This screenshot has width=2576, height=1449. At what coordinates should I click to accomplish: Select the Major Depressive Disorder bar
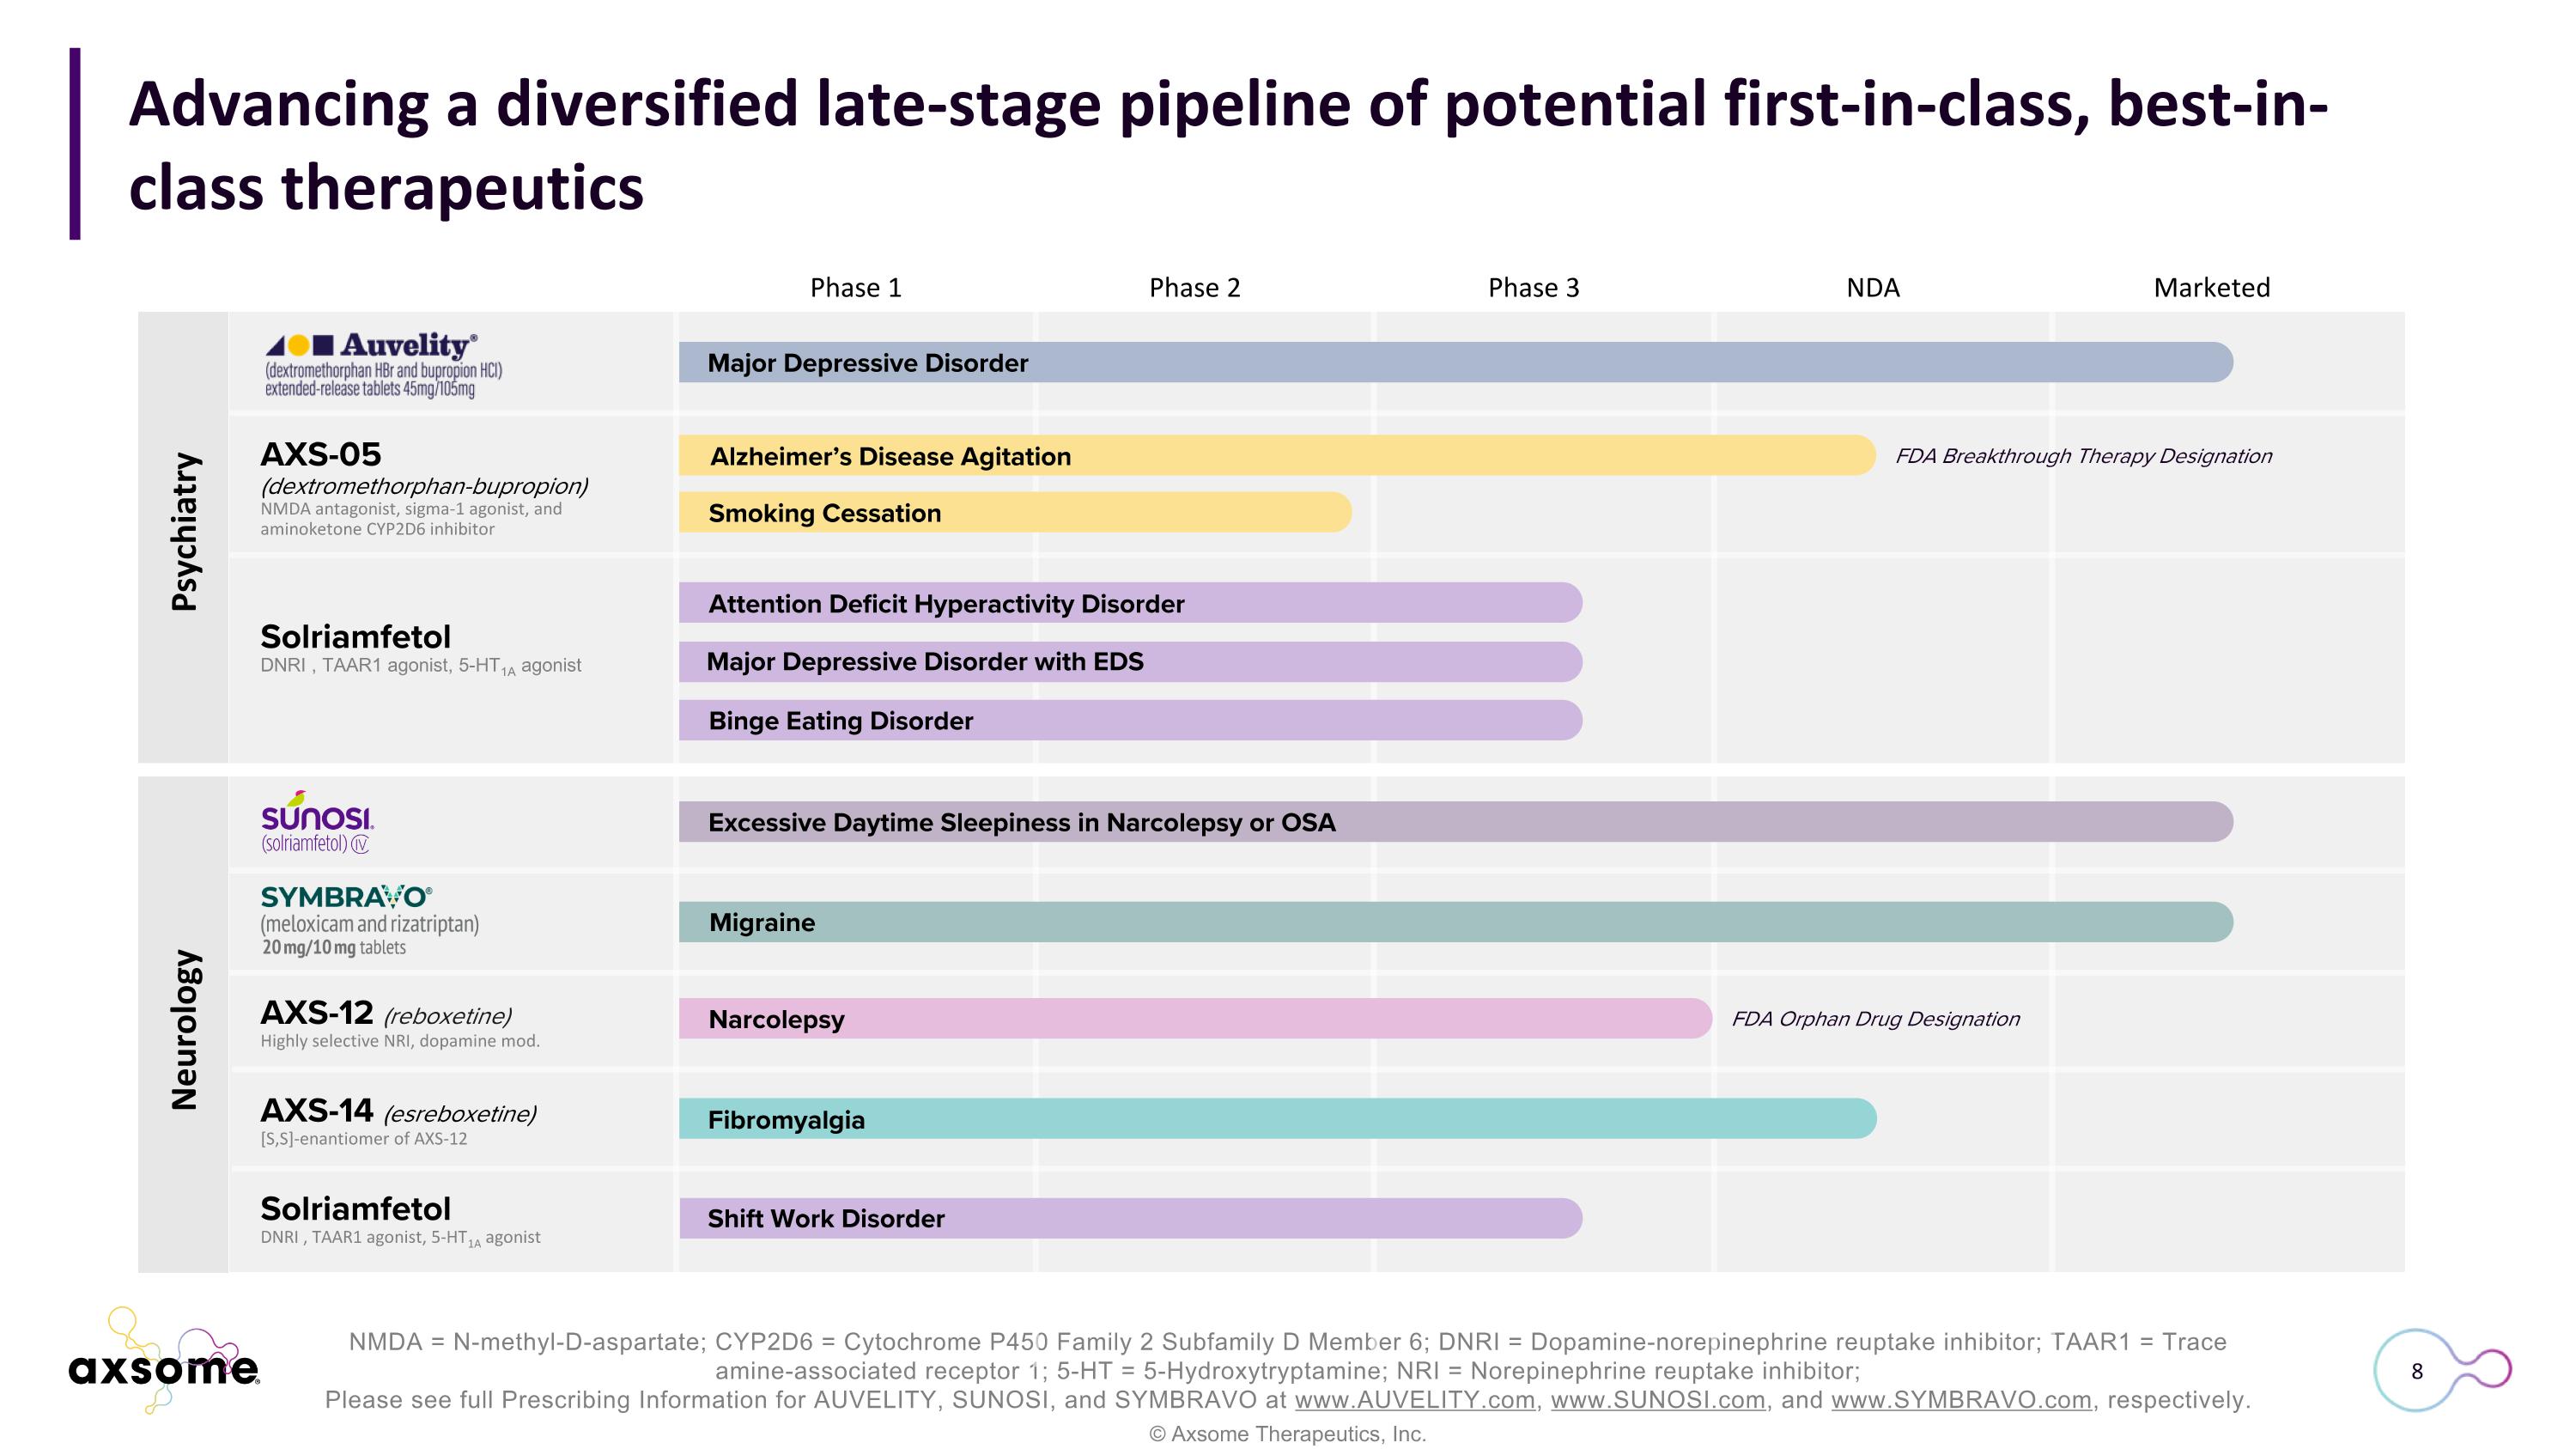click(x=1455, y=362)
